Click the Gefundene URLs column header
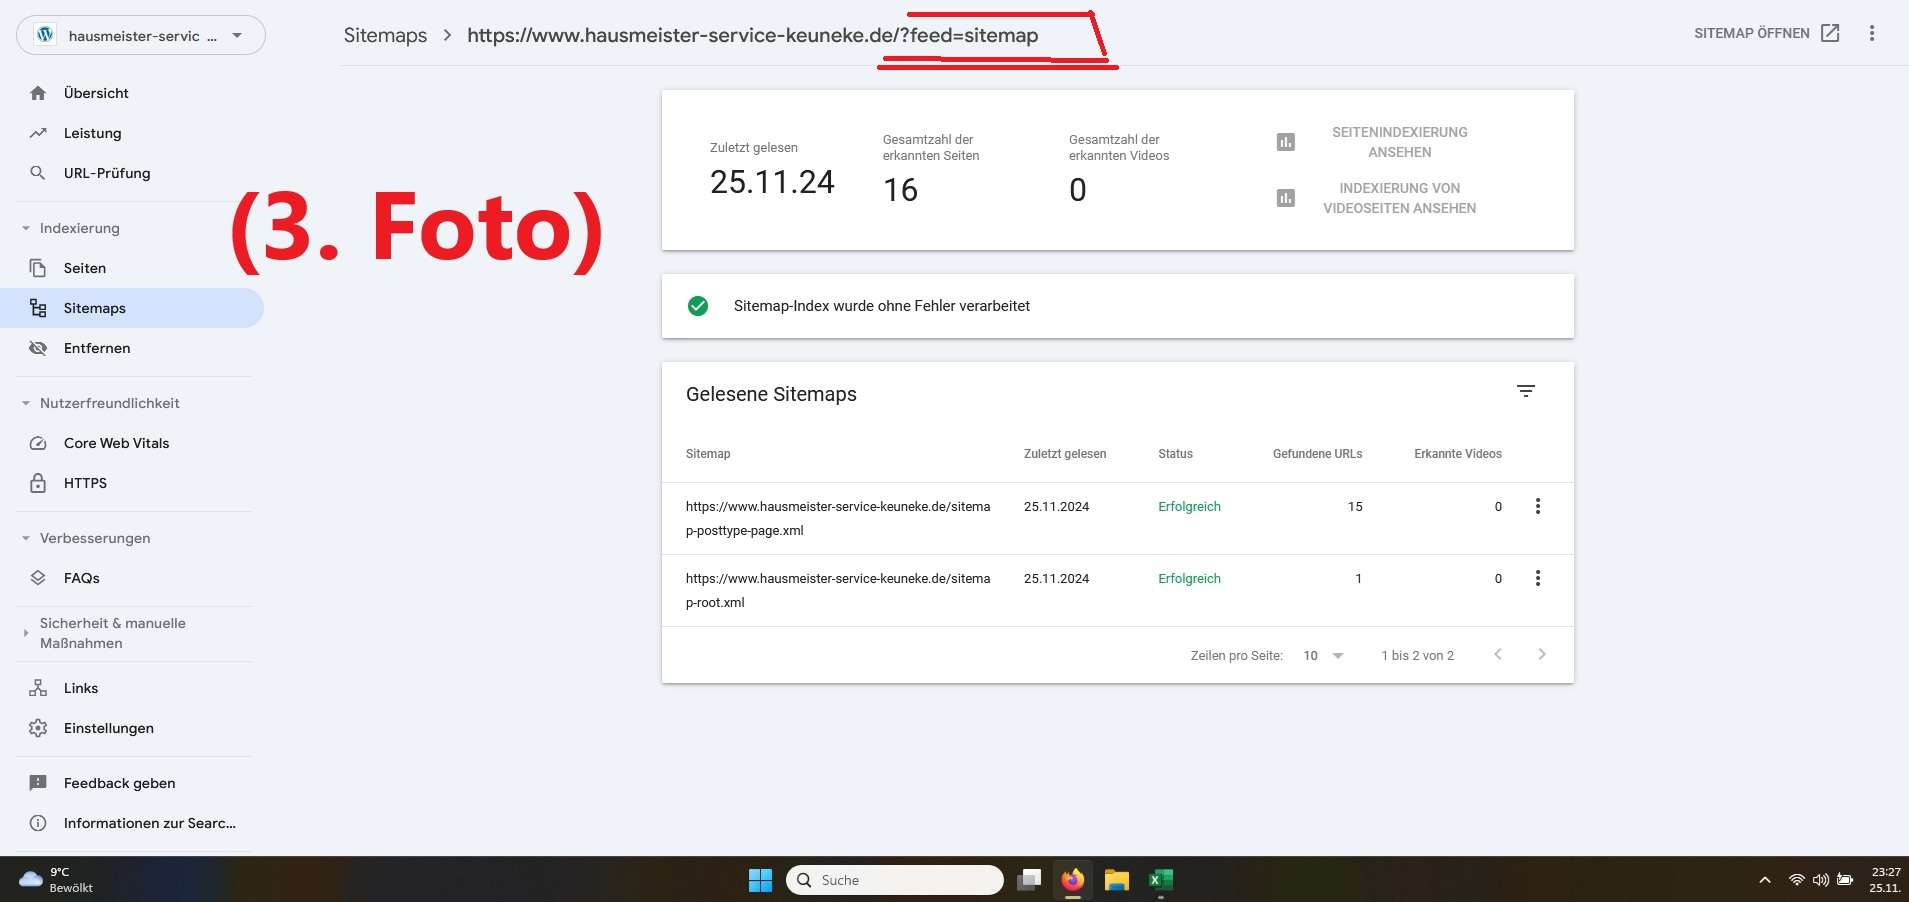1909x902 pixels. click(1317, 454)
